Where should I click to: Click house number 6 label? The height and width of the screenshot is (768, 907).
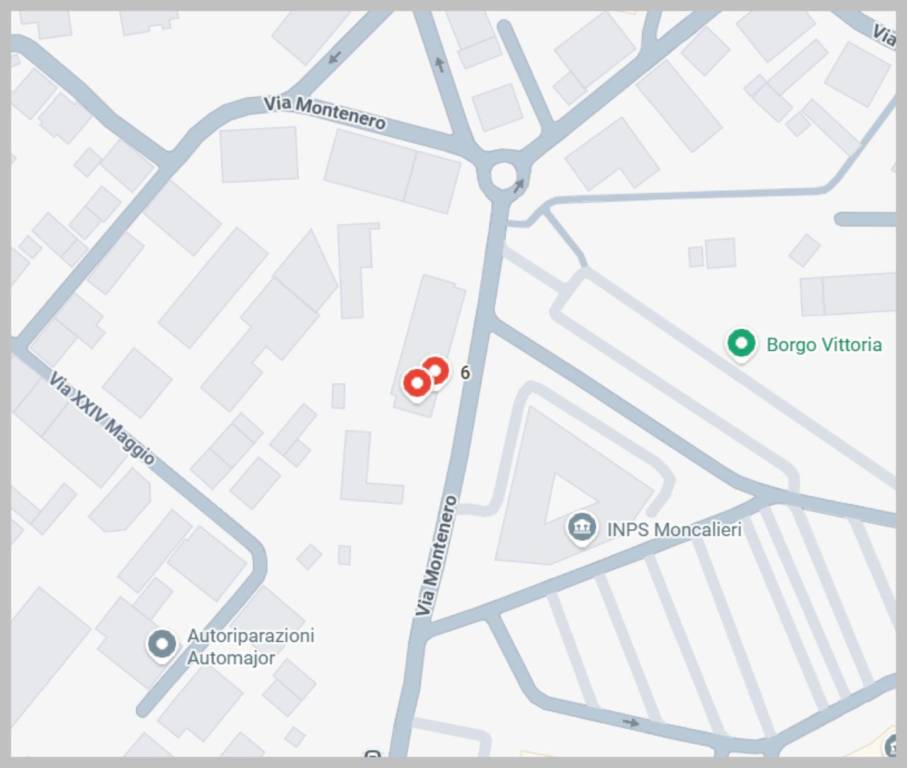click(x=465, y=373)
